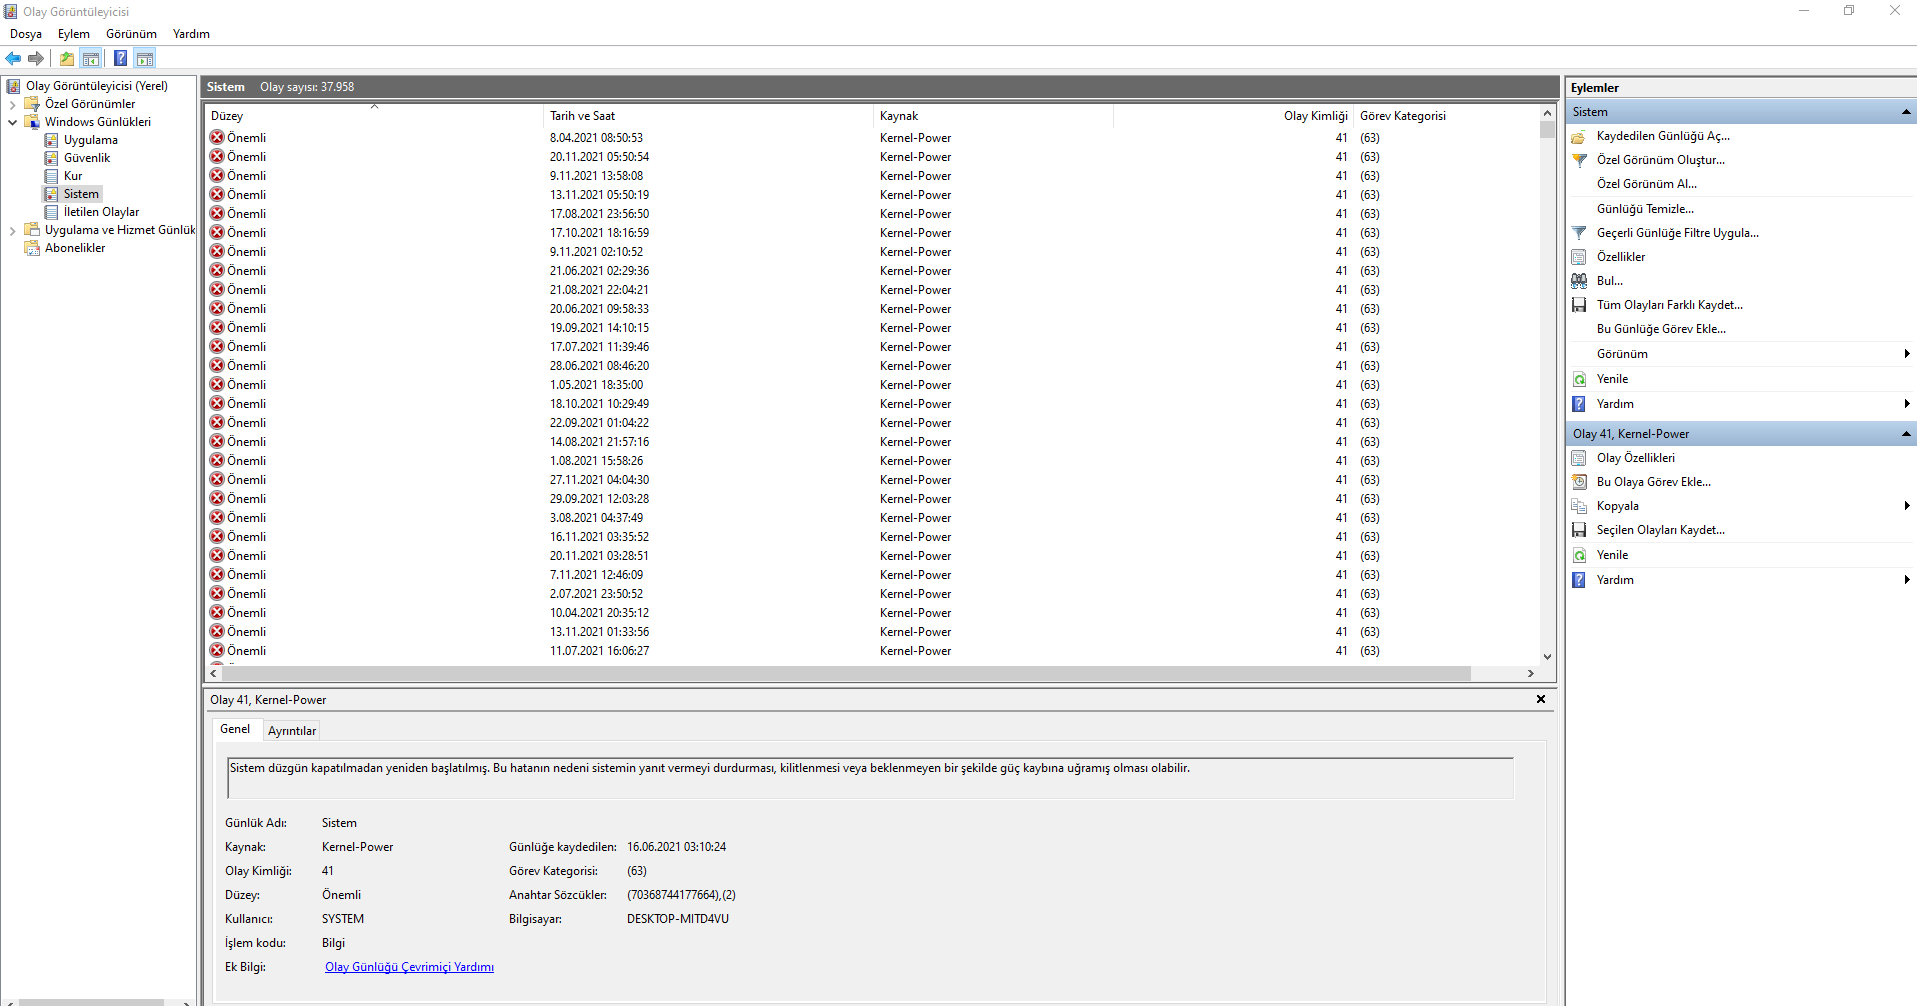1917x1006 pixels.
Task: Select the Sistem log in the tree
Action: [x=81, y=194]
